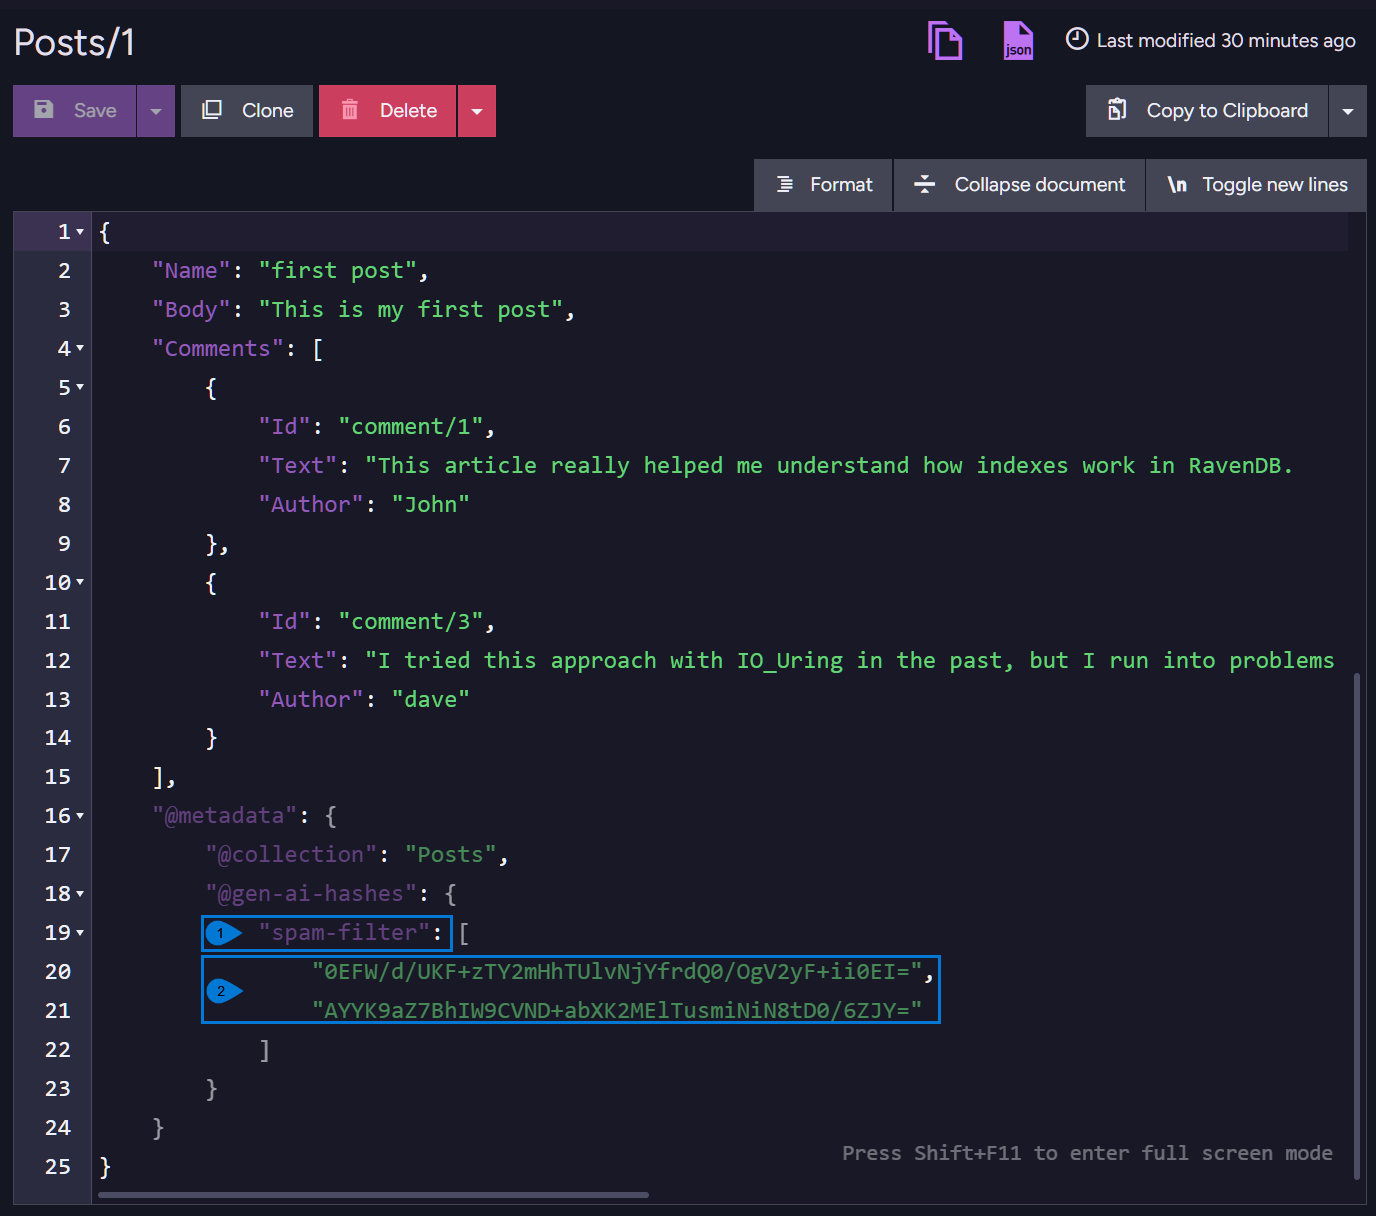Click the indent lines icon on Format button
This screenshot has width=1376, height=1216.
(x=783, y=185)
